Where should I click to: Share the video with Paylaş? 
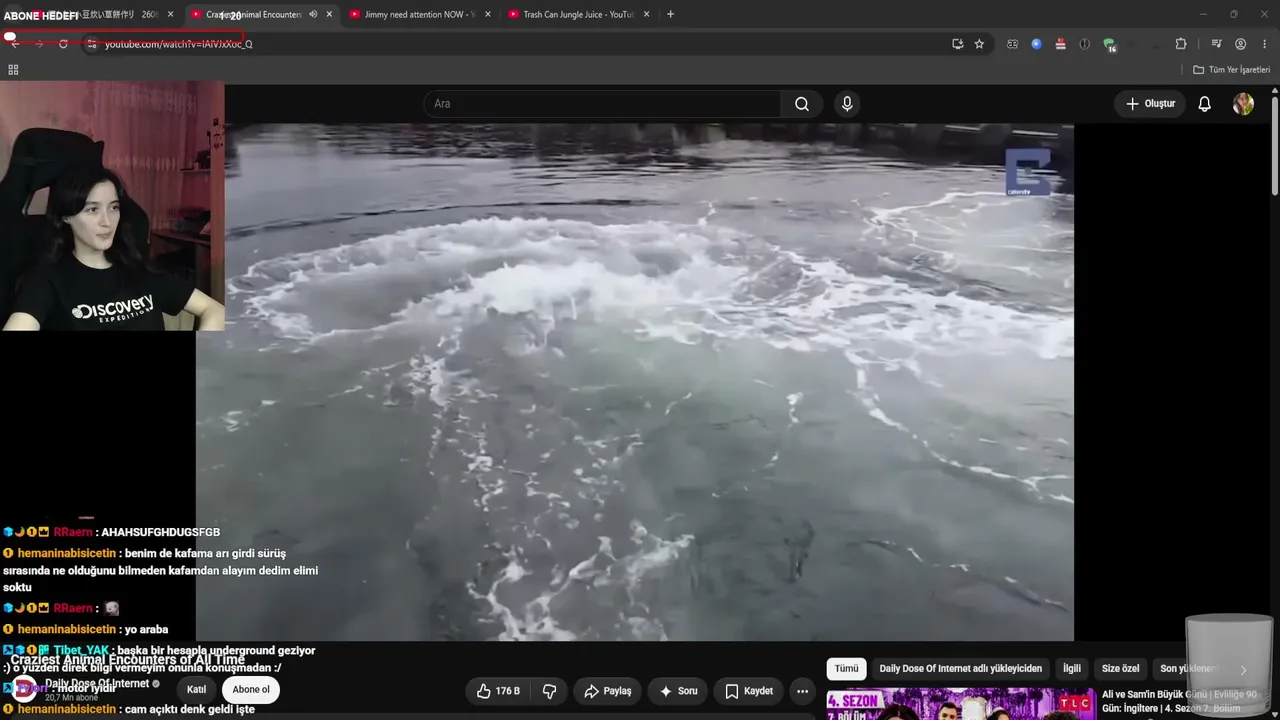(x=608, y=691)
